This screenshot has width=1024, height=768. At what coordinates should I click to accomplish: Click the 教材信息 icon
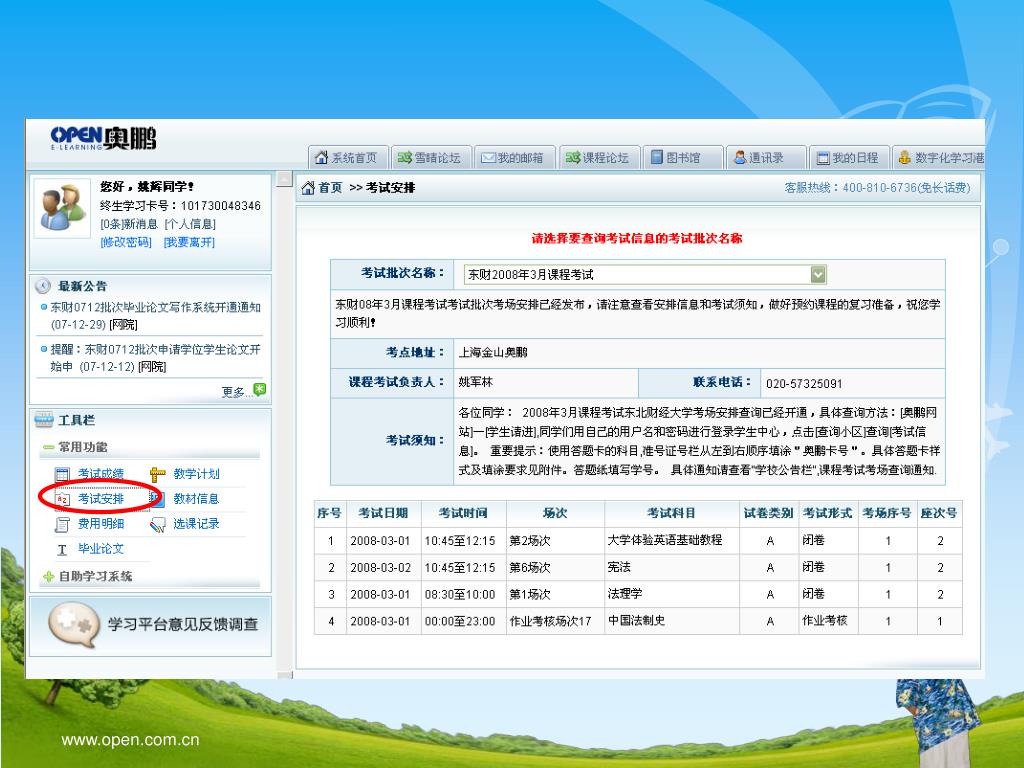[x=157, y=499]
